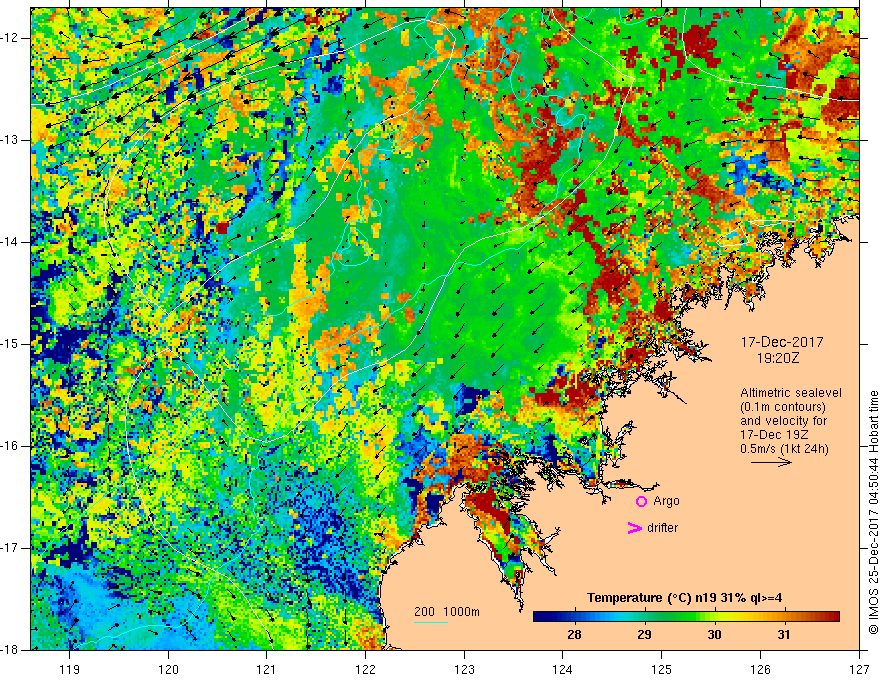Click longitude axis label '125'

point(662,669)
